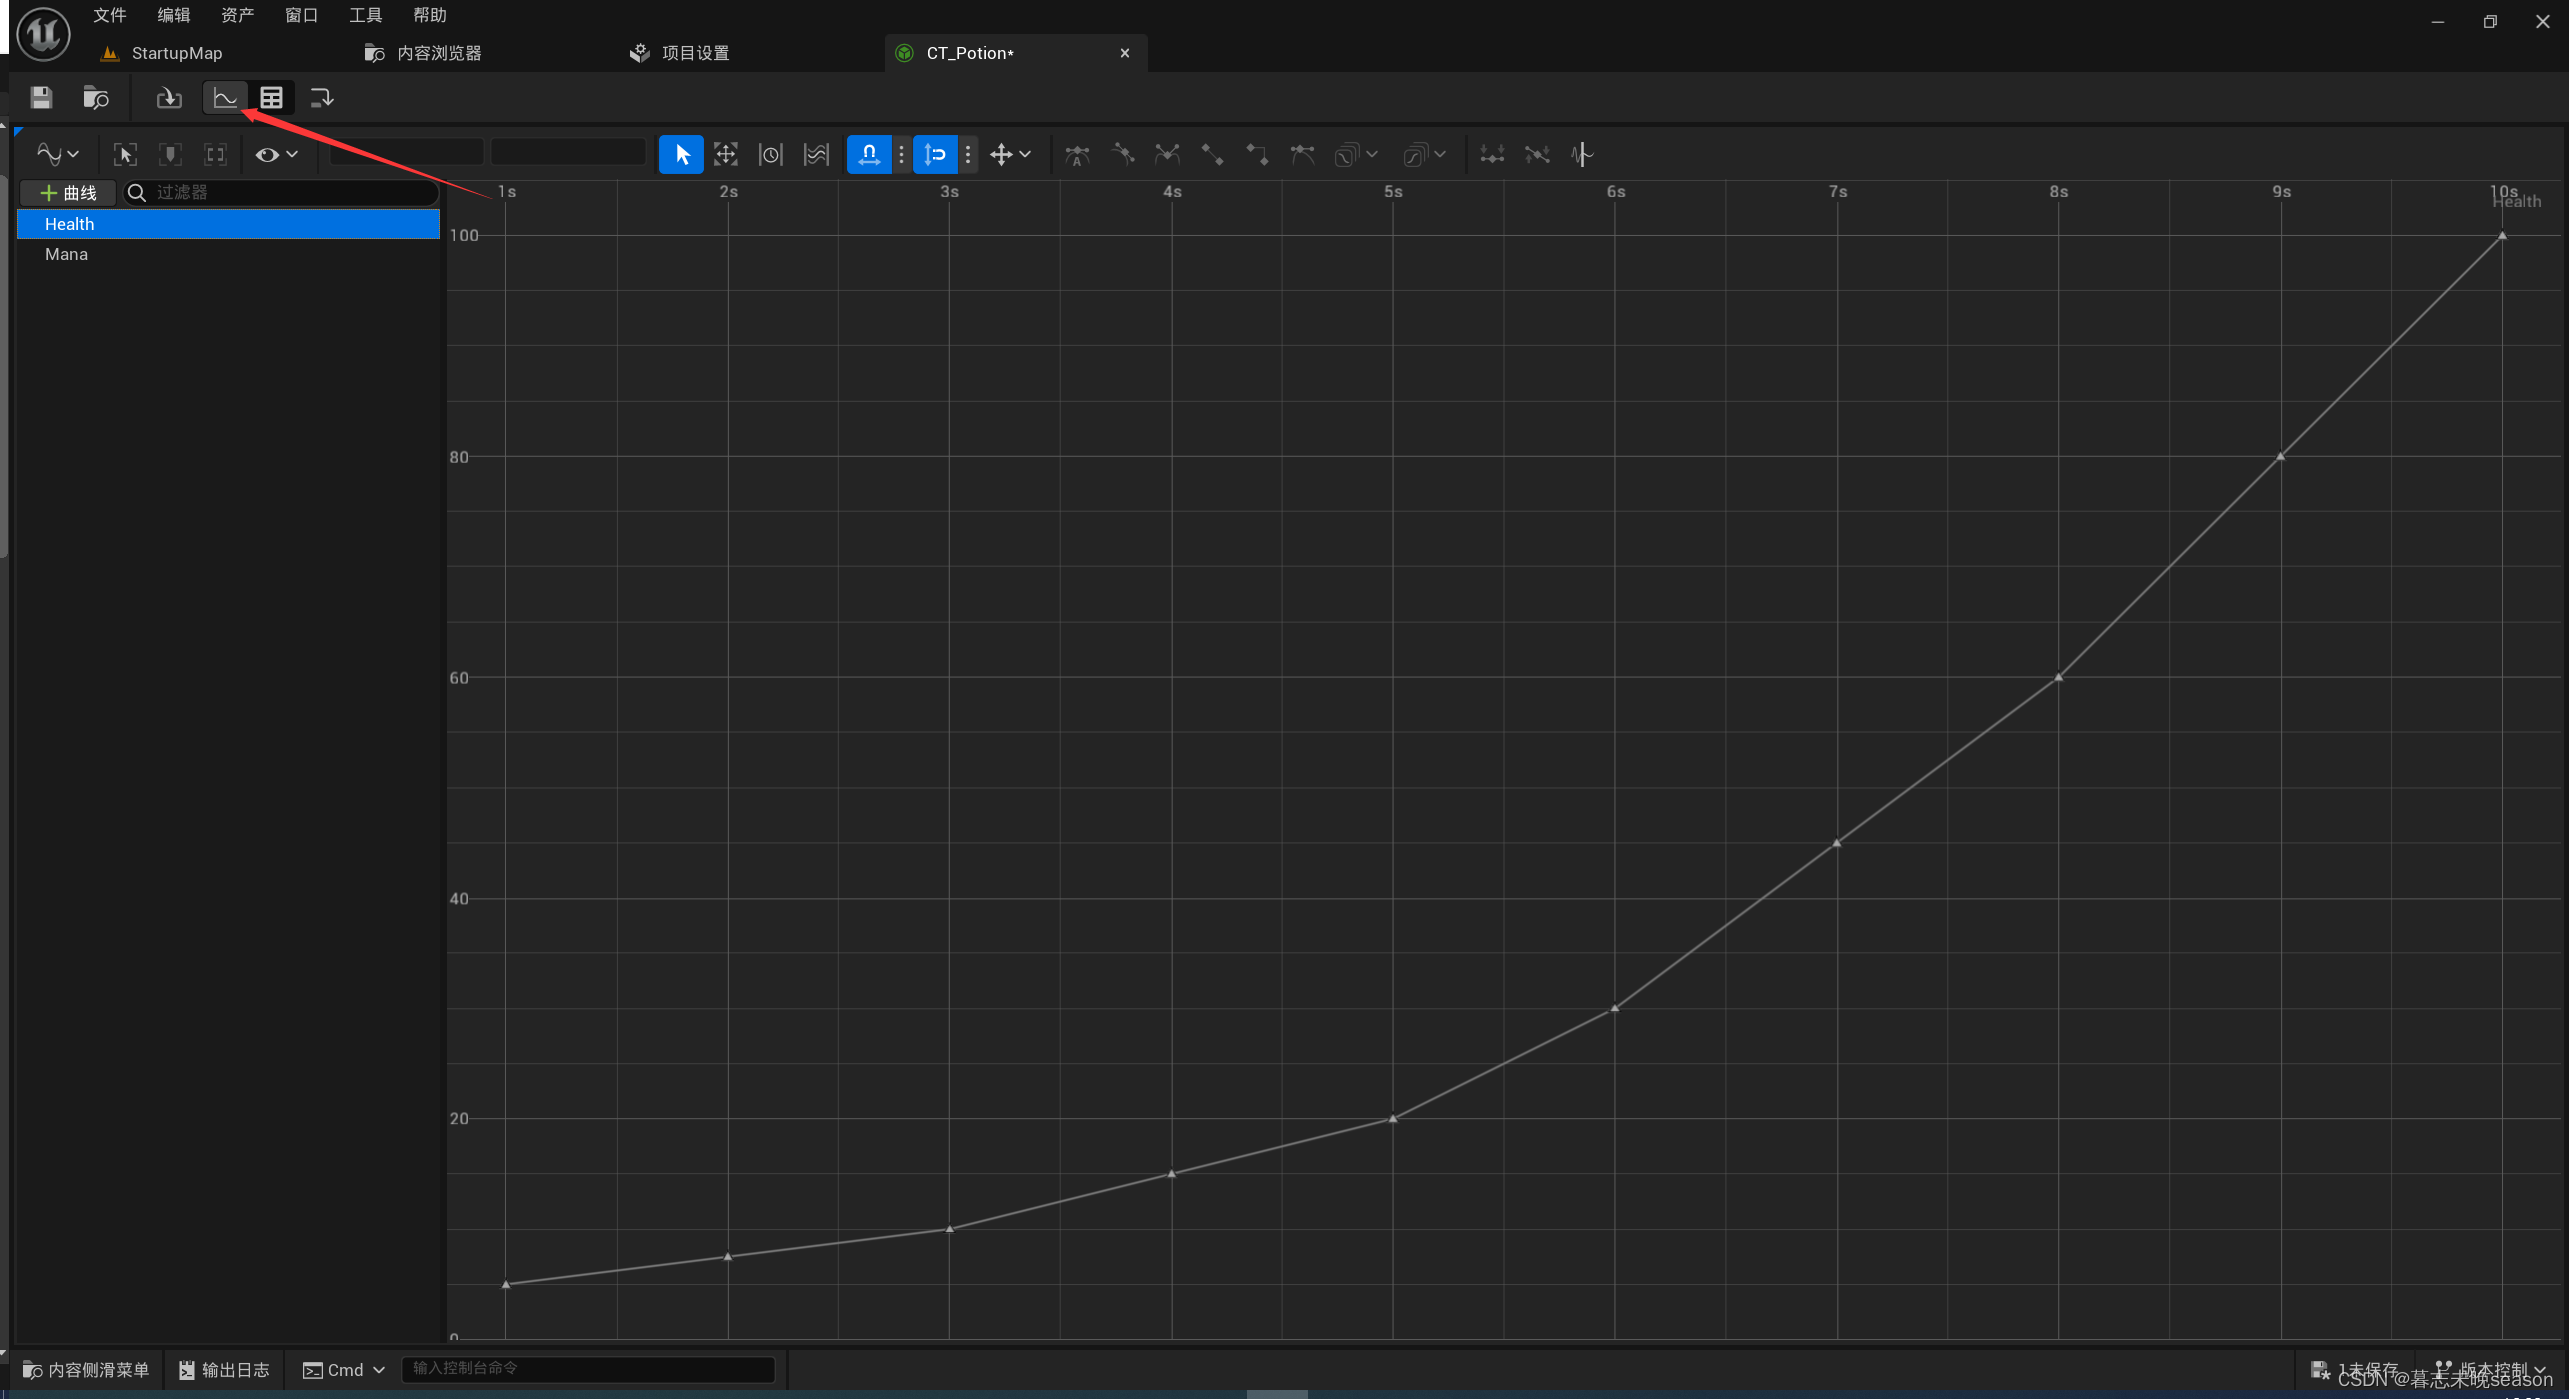Open the 帮助 menu

430,15
